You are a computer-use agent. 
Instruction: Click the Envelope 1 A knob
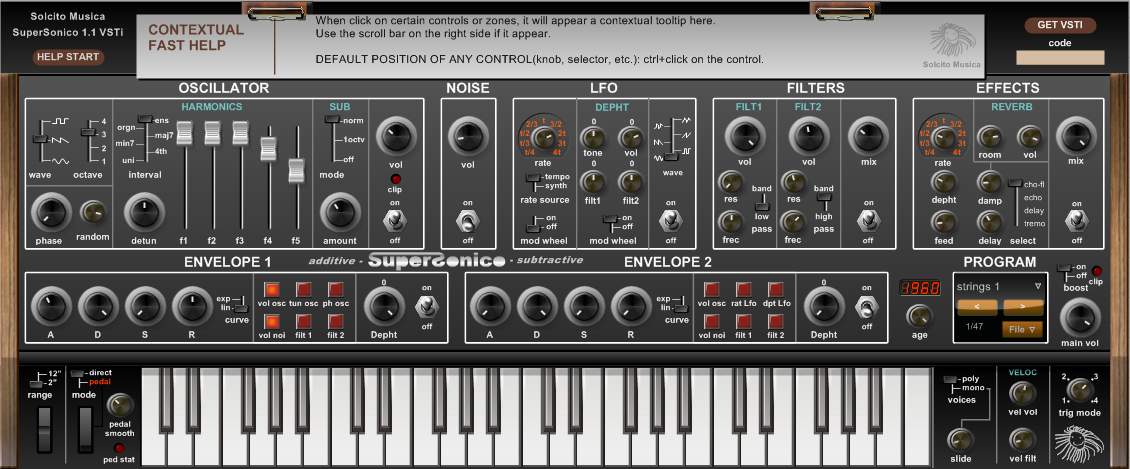(x=50, y=307)
